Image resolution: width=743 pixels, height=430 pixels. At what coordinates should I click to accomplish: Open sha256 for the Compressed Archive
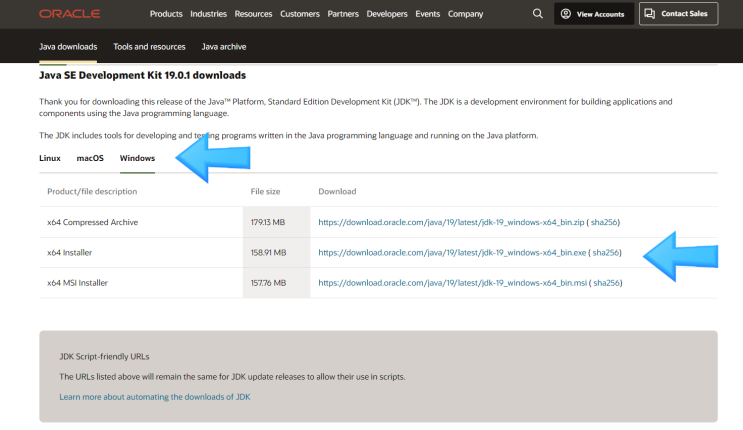point(604,222)
